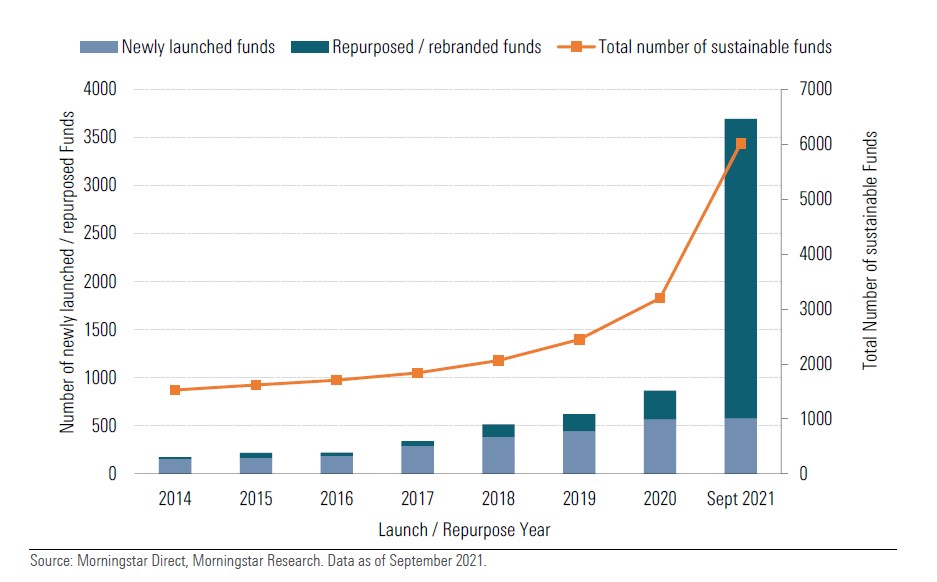The height and width of the screenshot is (582, 937).
Task: Select the orange line marker above 2017
Action: click(417, 373)
